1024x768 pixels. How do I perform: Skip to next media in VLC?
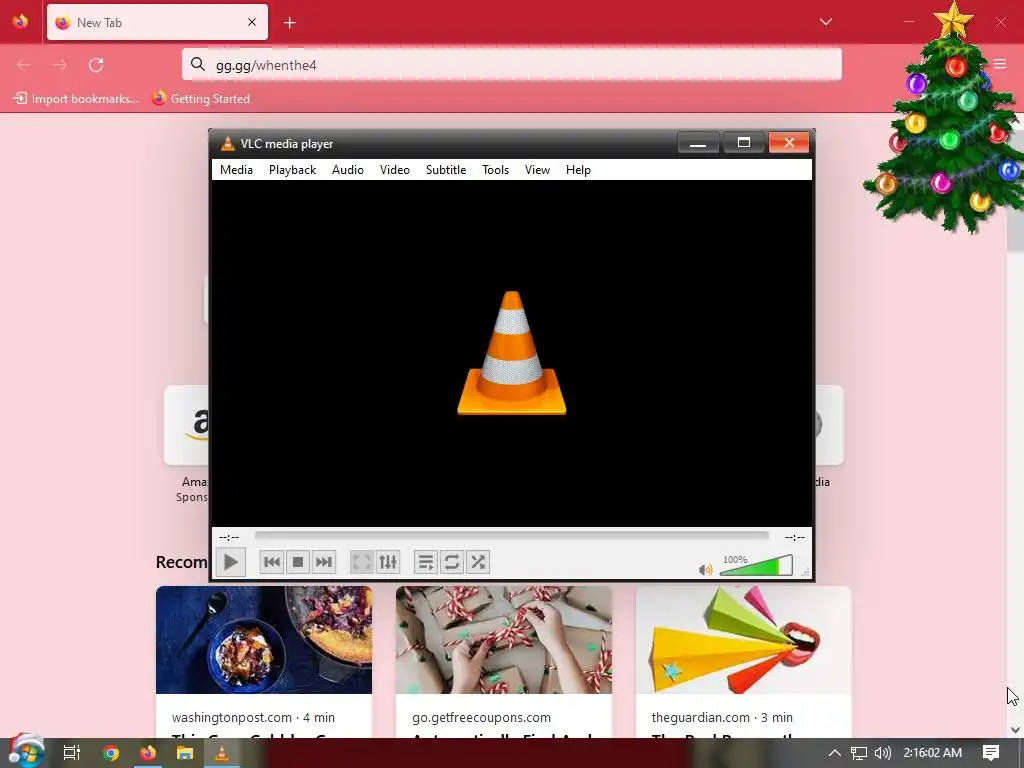click(x=324, y=562)
